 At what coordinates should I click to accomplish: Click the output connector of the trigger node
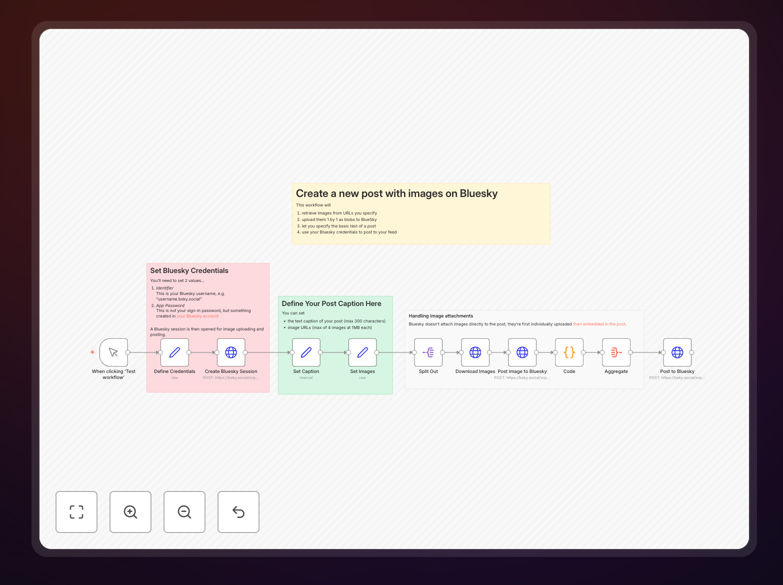[x=128, y=352]
